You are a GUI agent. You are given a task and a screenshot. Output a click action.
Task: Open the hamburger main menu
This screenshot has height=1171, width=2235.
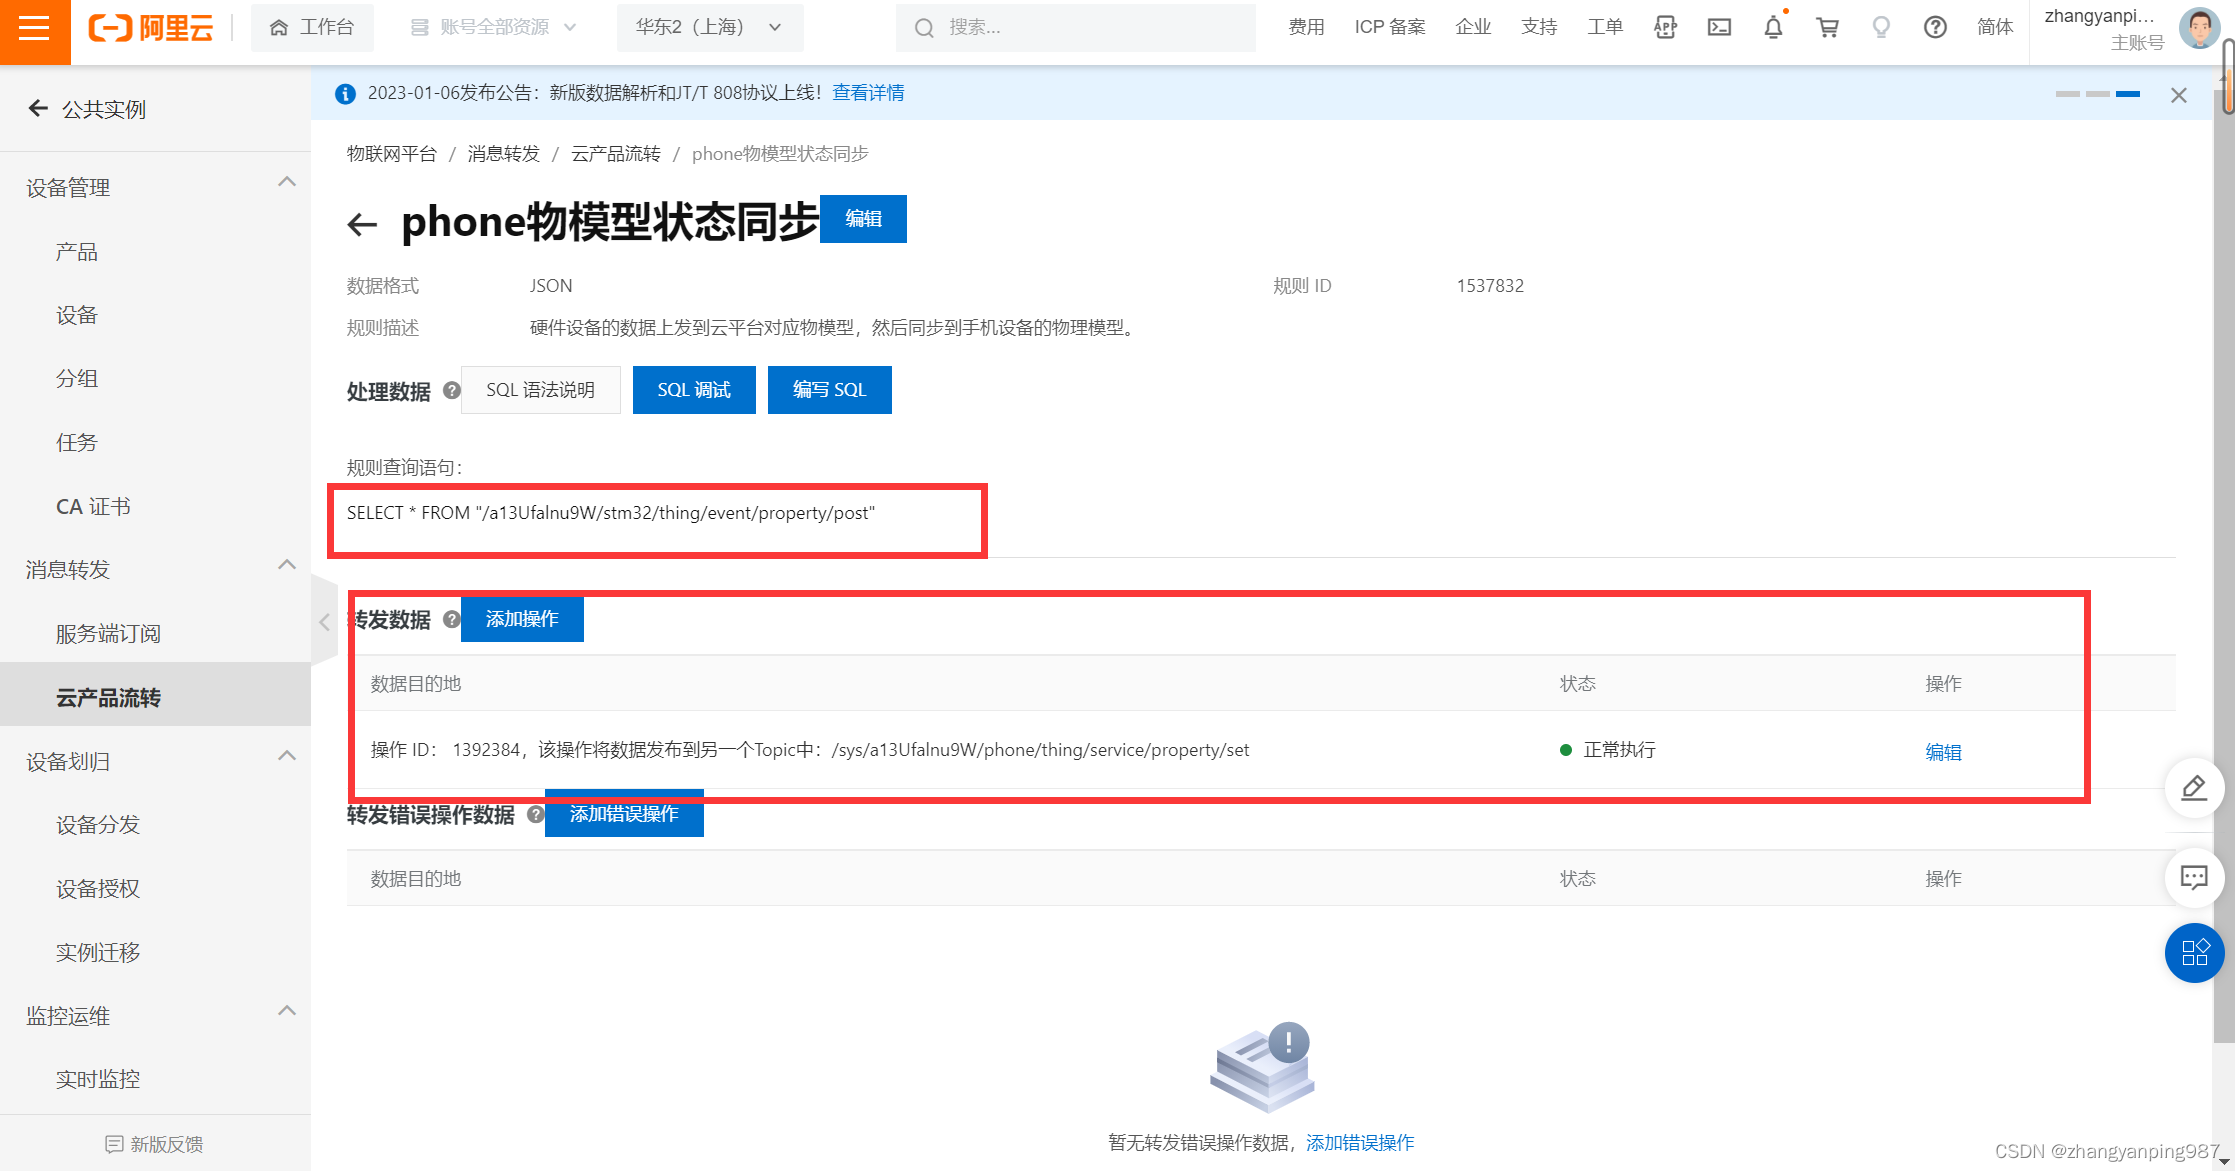(34, 28)
